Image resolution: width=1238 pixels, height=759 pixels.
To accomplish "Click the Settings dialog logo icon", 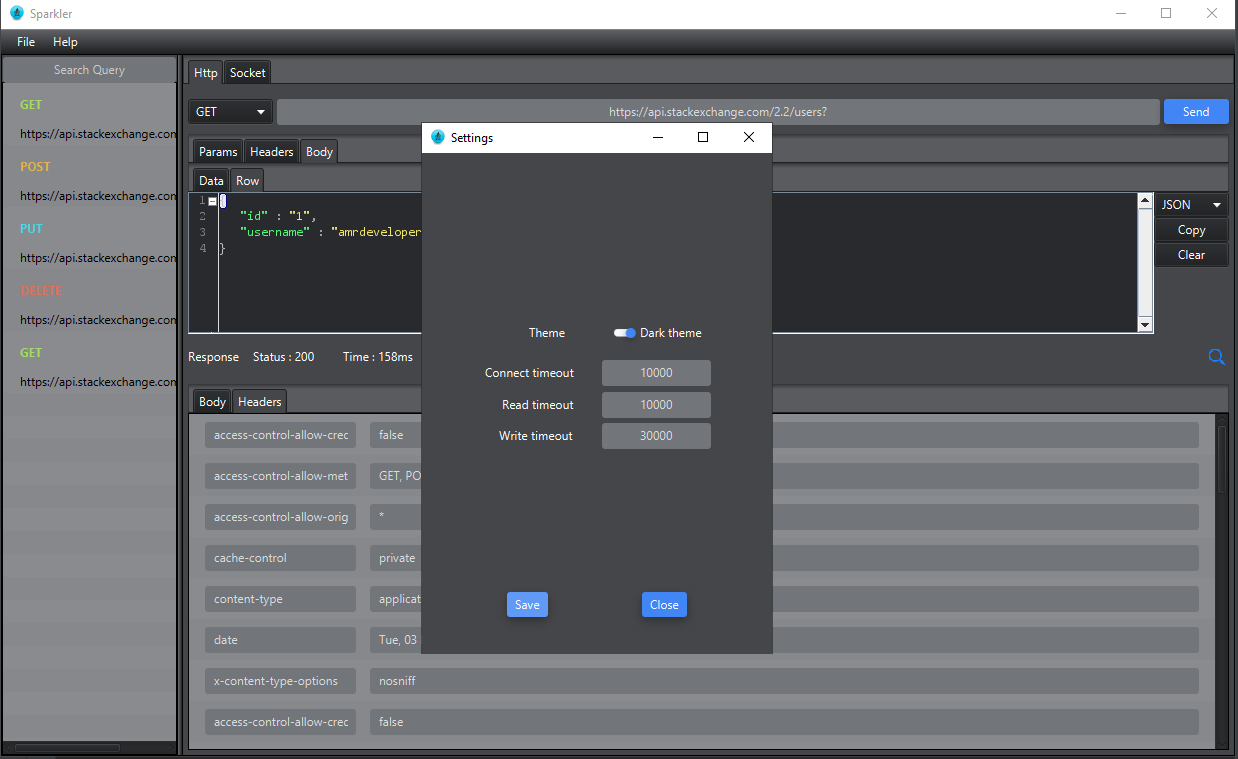I will [x=438, y=137].
